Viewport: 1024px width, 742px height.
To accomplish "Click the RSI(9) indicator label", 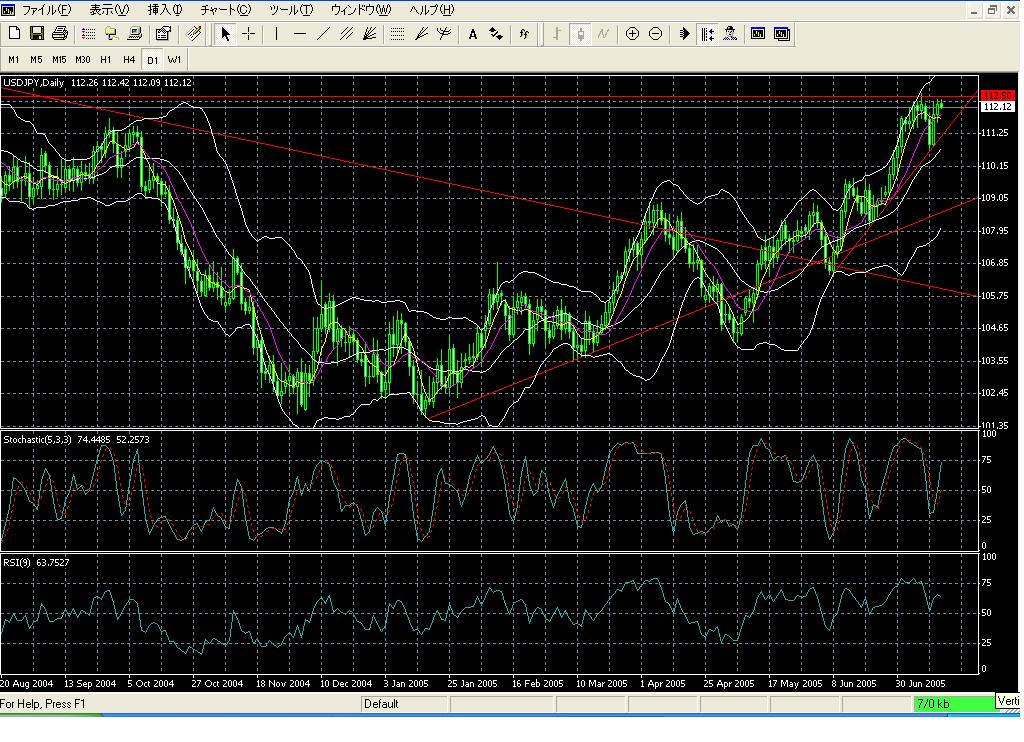I will coord(17,562).
